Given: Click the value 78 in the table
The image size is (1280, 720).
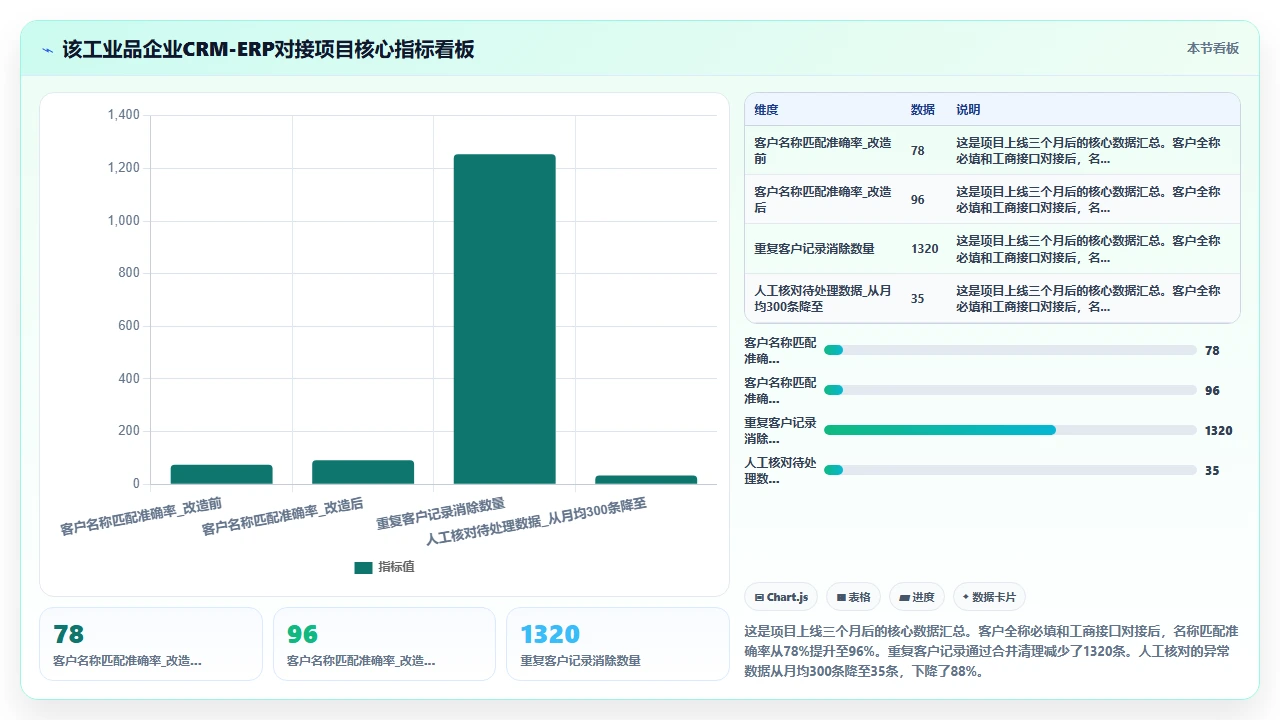Looking at the screenshot, I should tap(918, 151).
